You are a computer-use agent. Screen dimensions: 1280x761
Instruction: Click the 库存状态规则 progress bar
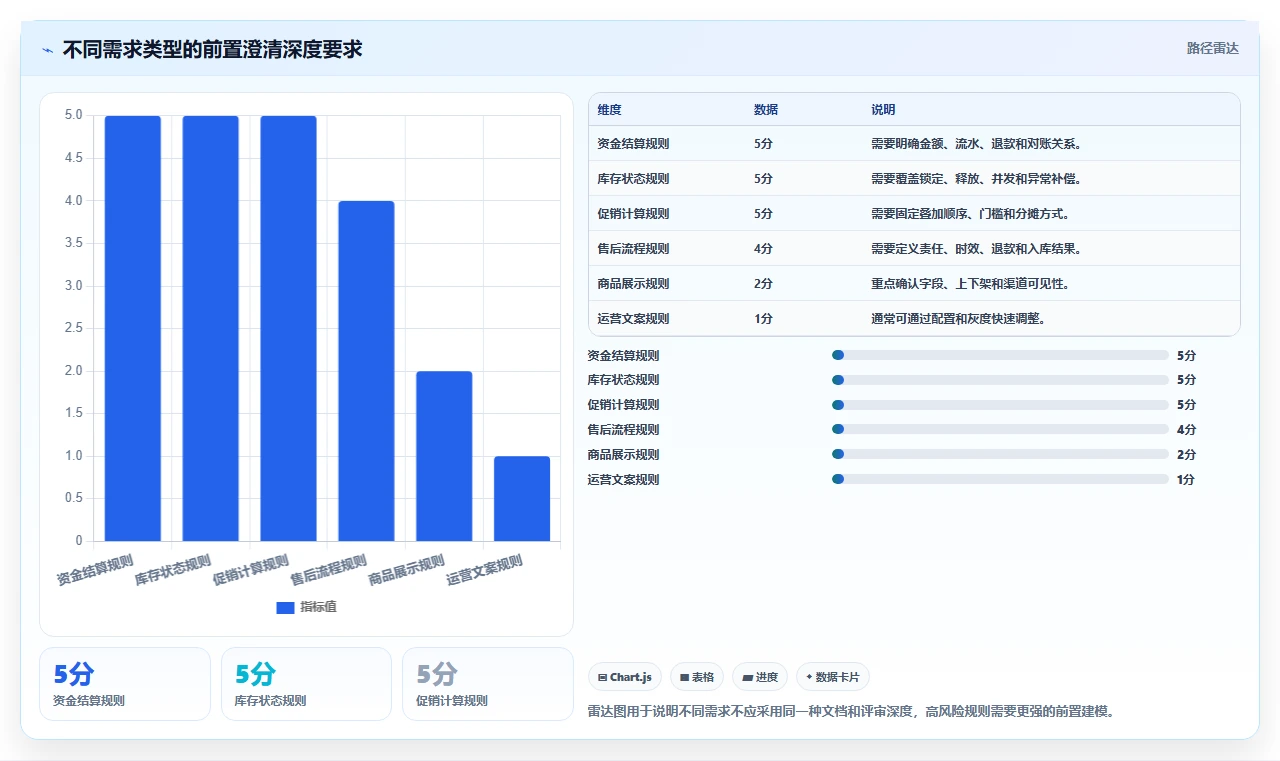(1000, 380)
